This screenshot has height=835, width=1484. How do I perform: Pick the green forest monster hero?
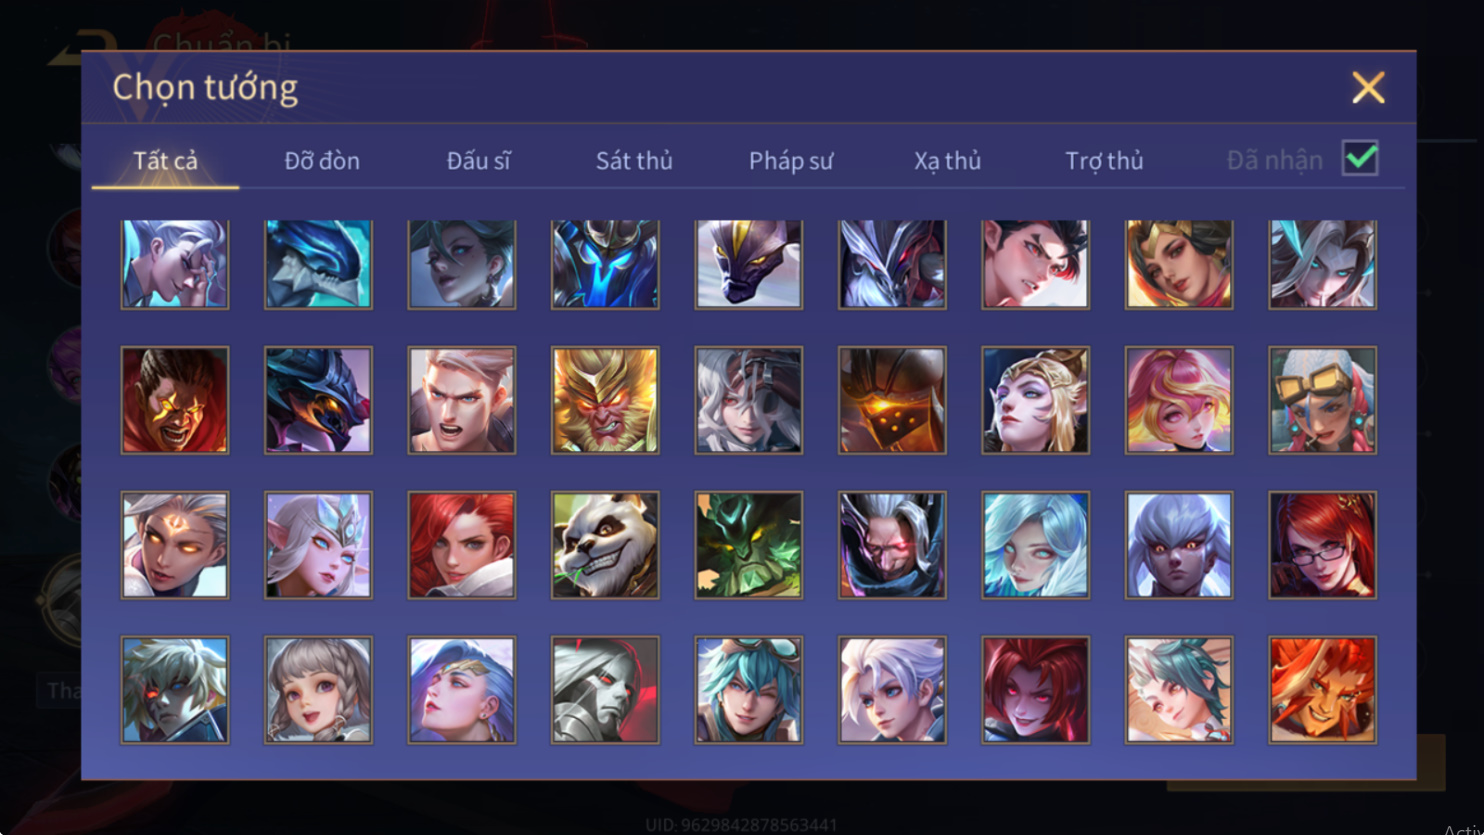[x=749, y=545]
